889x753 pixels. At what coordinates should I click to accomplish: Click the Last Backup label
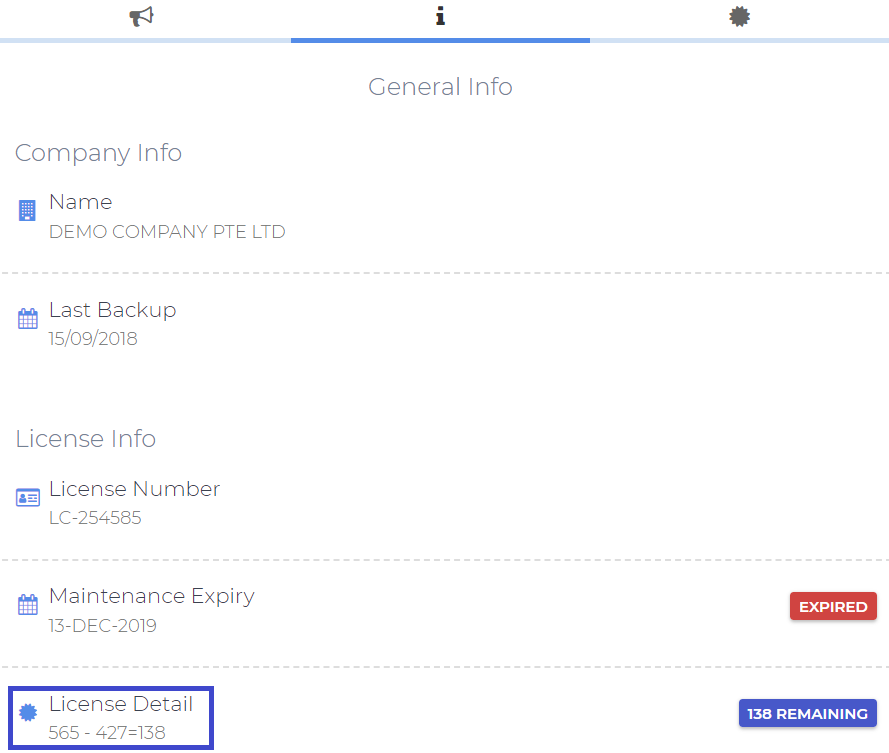tap(112, 310)
